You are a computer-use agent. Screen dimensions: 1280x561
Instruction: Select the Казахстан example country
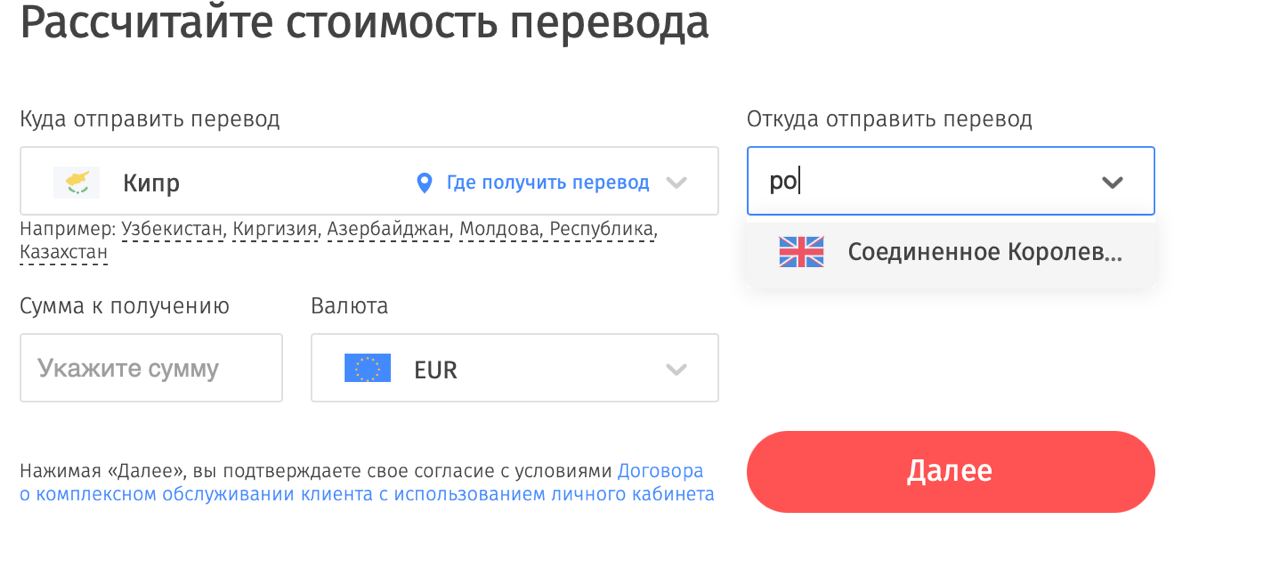[x=63, y=252]
